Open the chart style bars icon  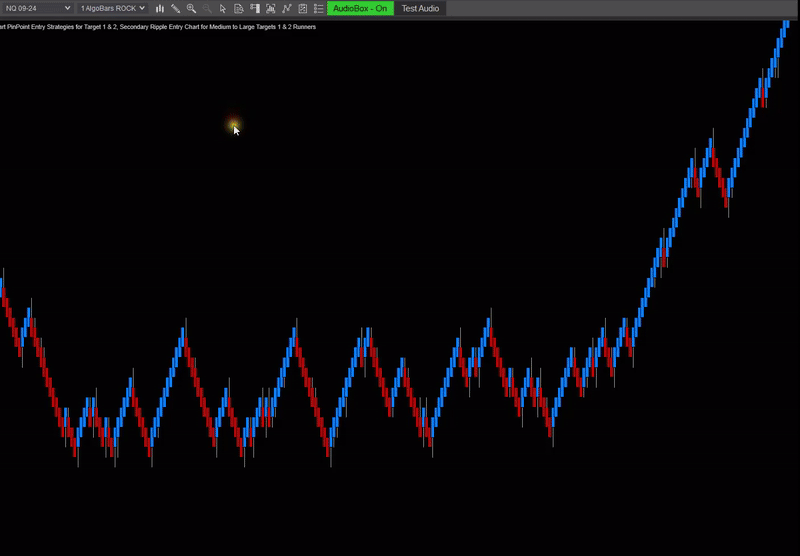(x=159, y=8)
